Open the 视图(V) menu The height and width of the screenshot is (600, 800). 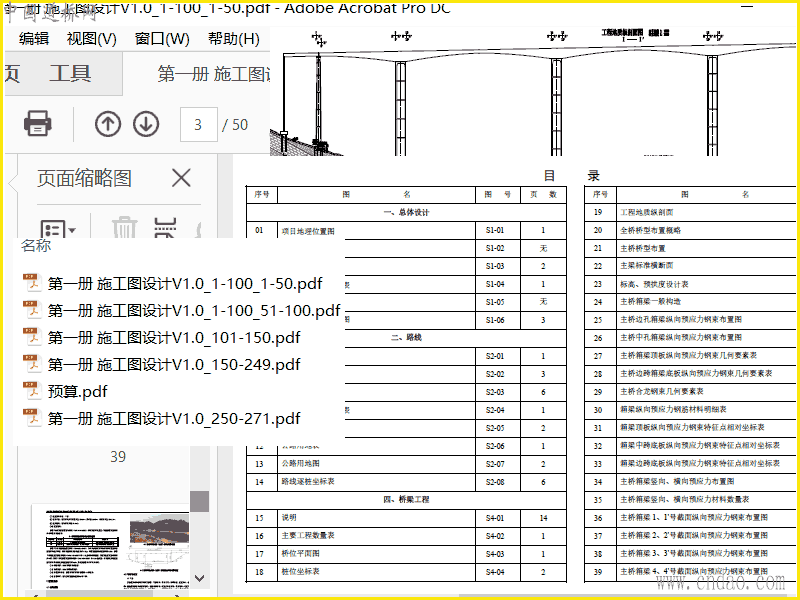(91, 39)
